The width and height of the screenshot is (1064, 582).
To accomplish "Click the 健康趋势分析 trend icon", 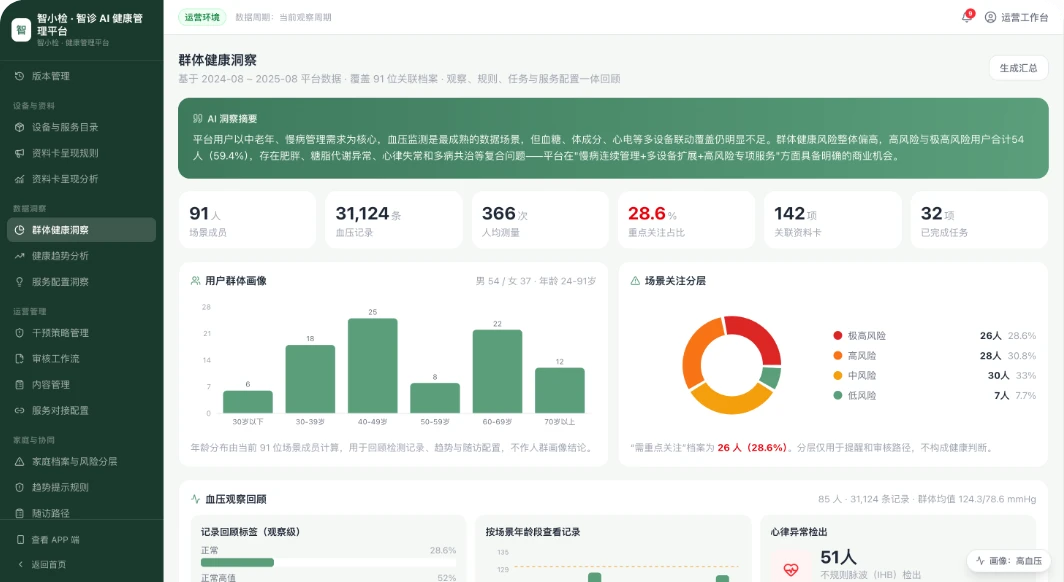I will tap(19, 256).
